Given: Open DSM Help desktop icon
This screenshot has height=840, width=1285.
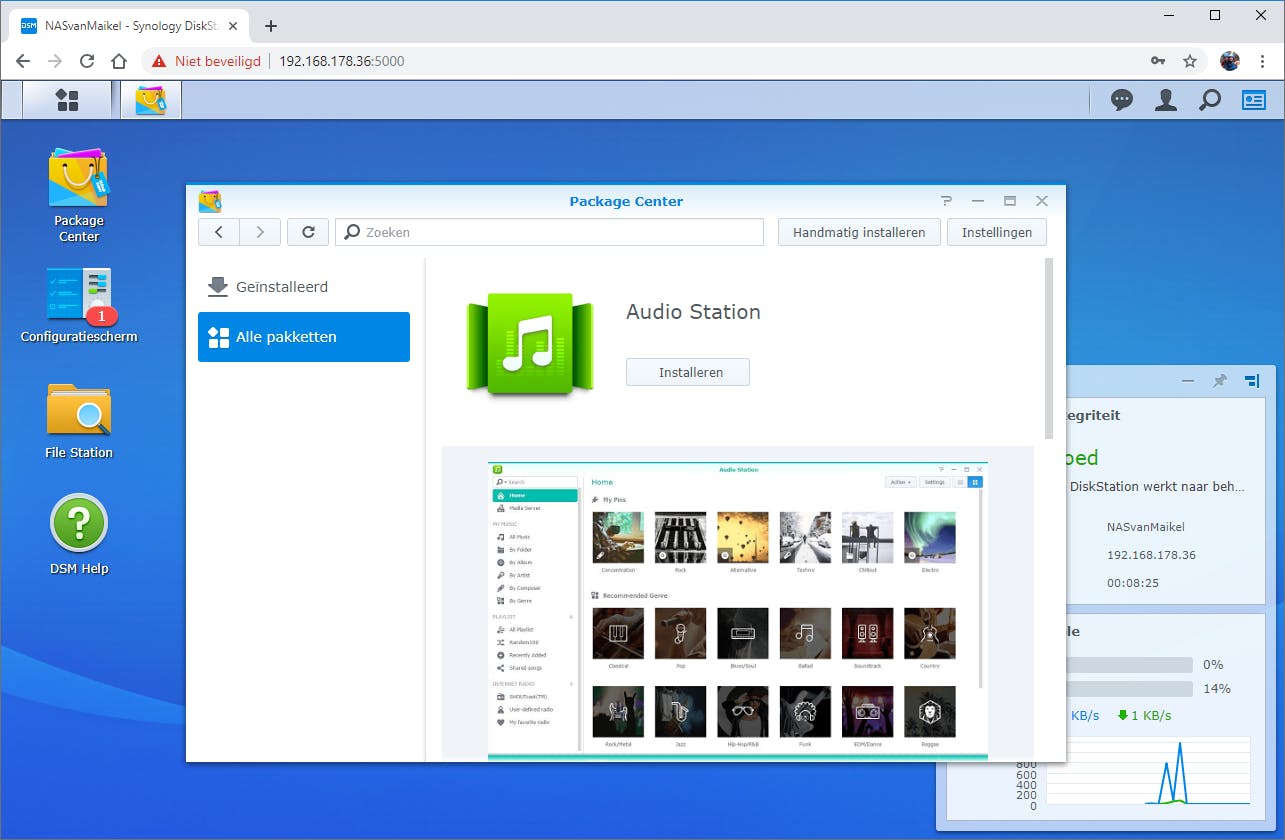Looking at the screenshot, I should coord(78,524).
